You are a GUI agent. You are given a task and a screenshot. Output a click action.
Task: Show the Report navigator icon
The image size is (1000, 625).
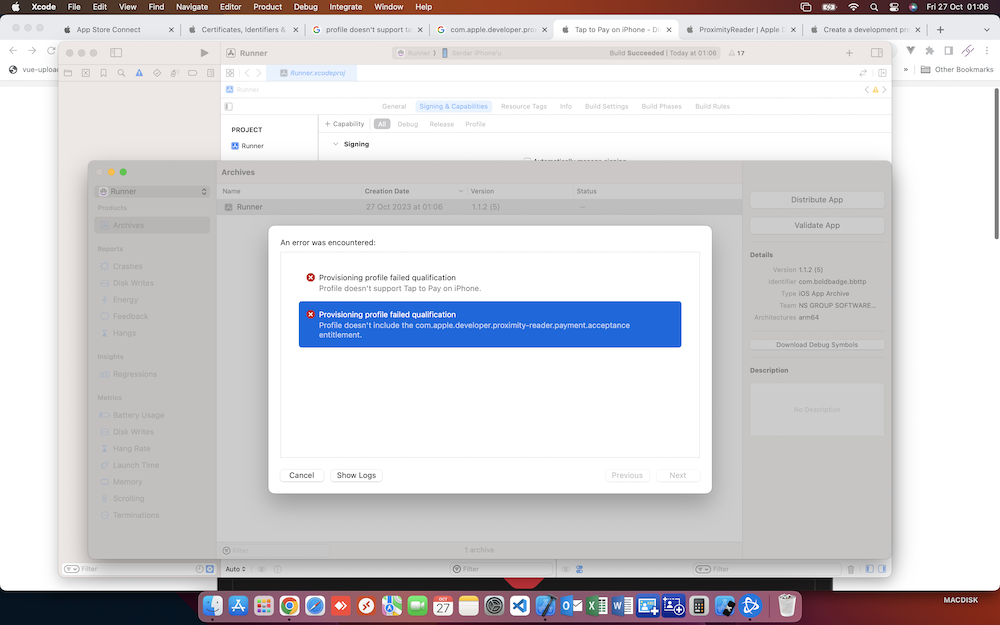pos(210,73)
